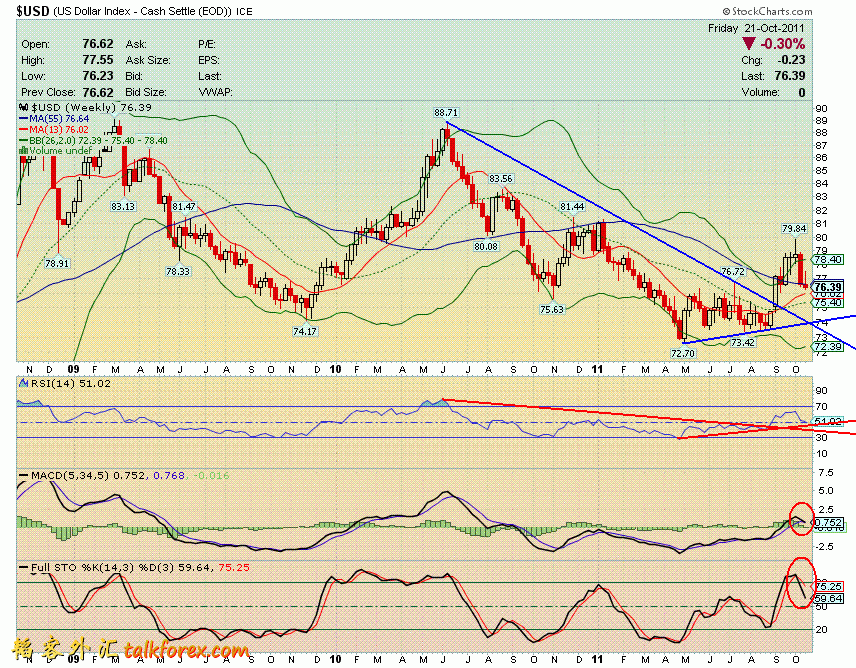856x668 pixels.
Task: Click the 59.64 stochastic axis value tag
Action: coord(828,599)
